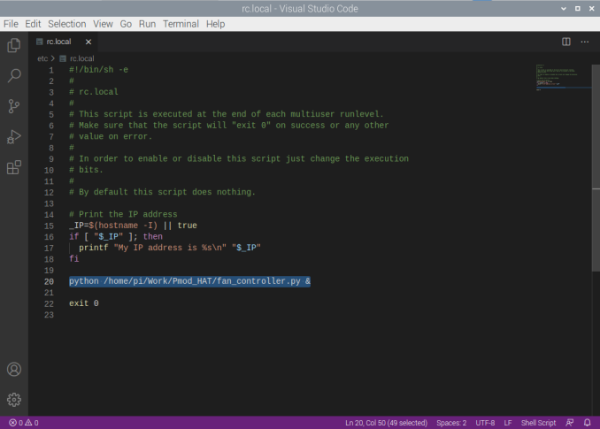This screenshot has height=429, width=600.
Task: Click the '#!/bin/sh -e' shebang line
Action: coord(99,70)
